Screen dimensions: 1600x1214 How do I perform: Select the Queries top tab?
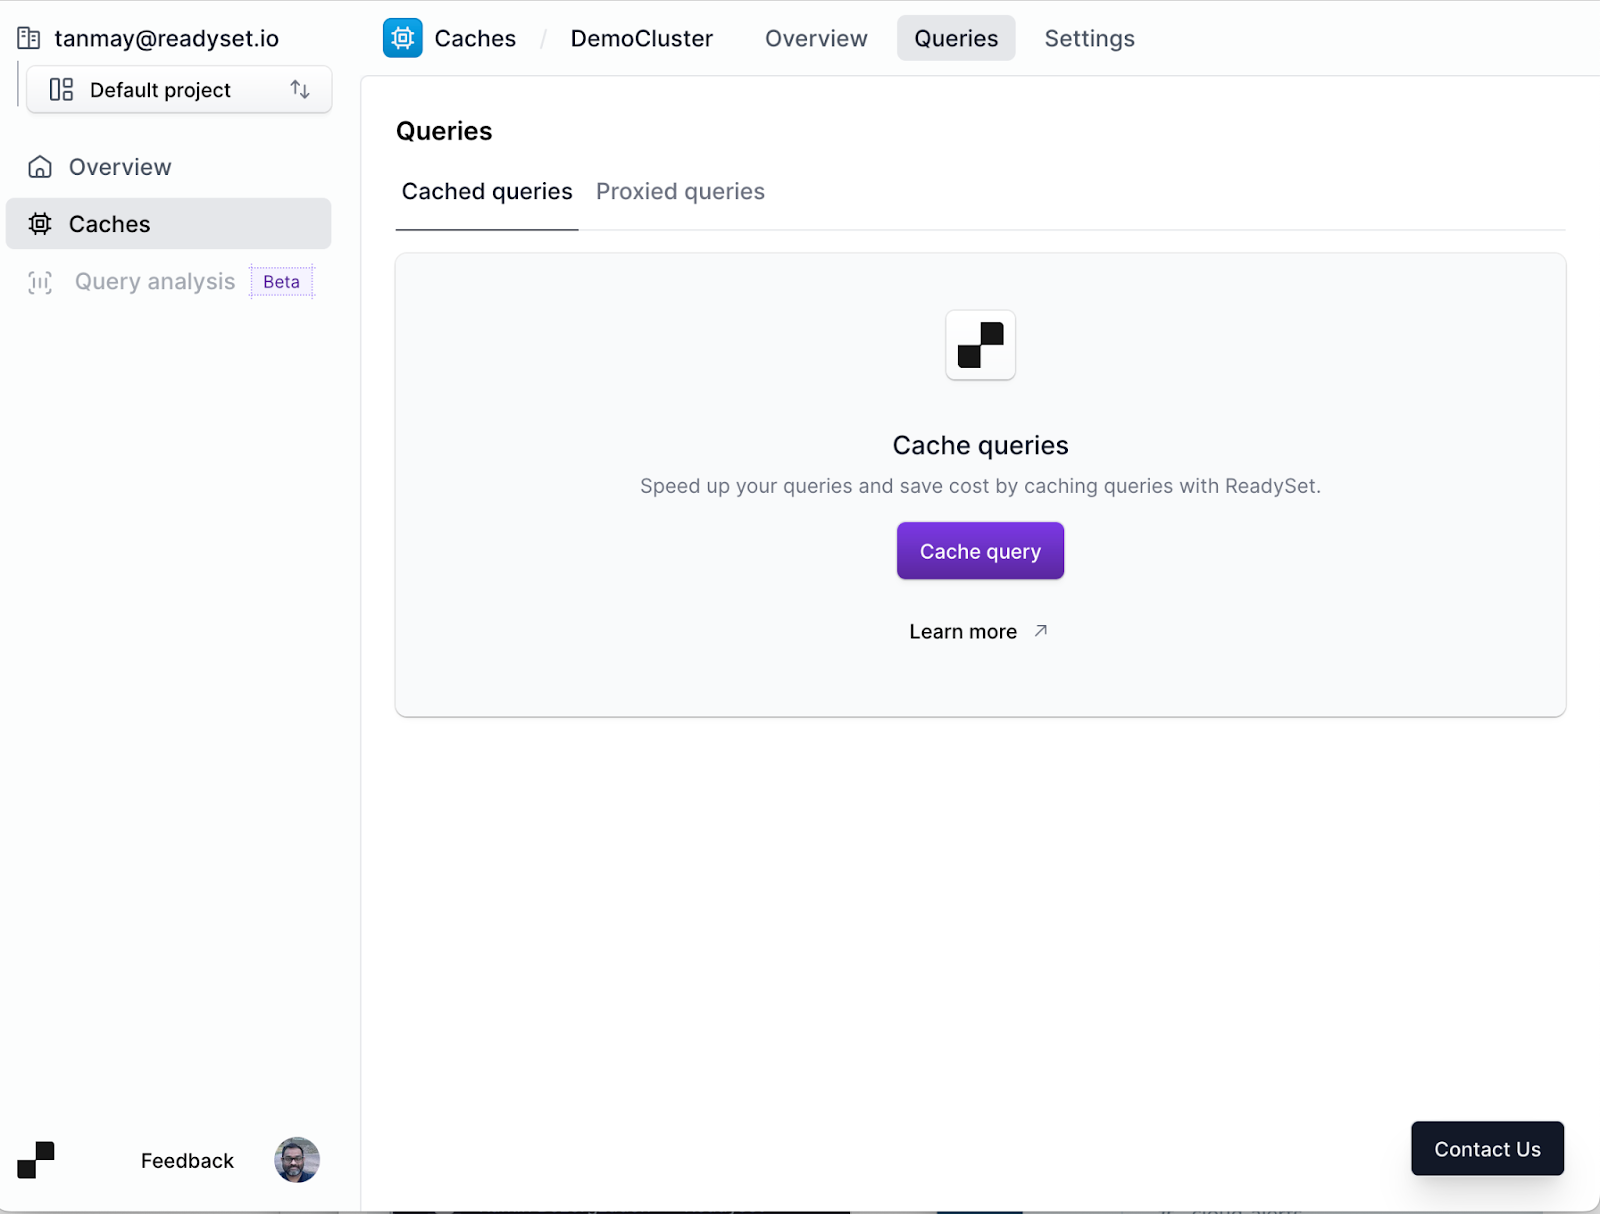956,39
